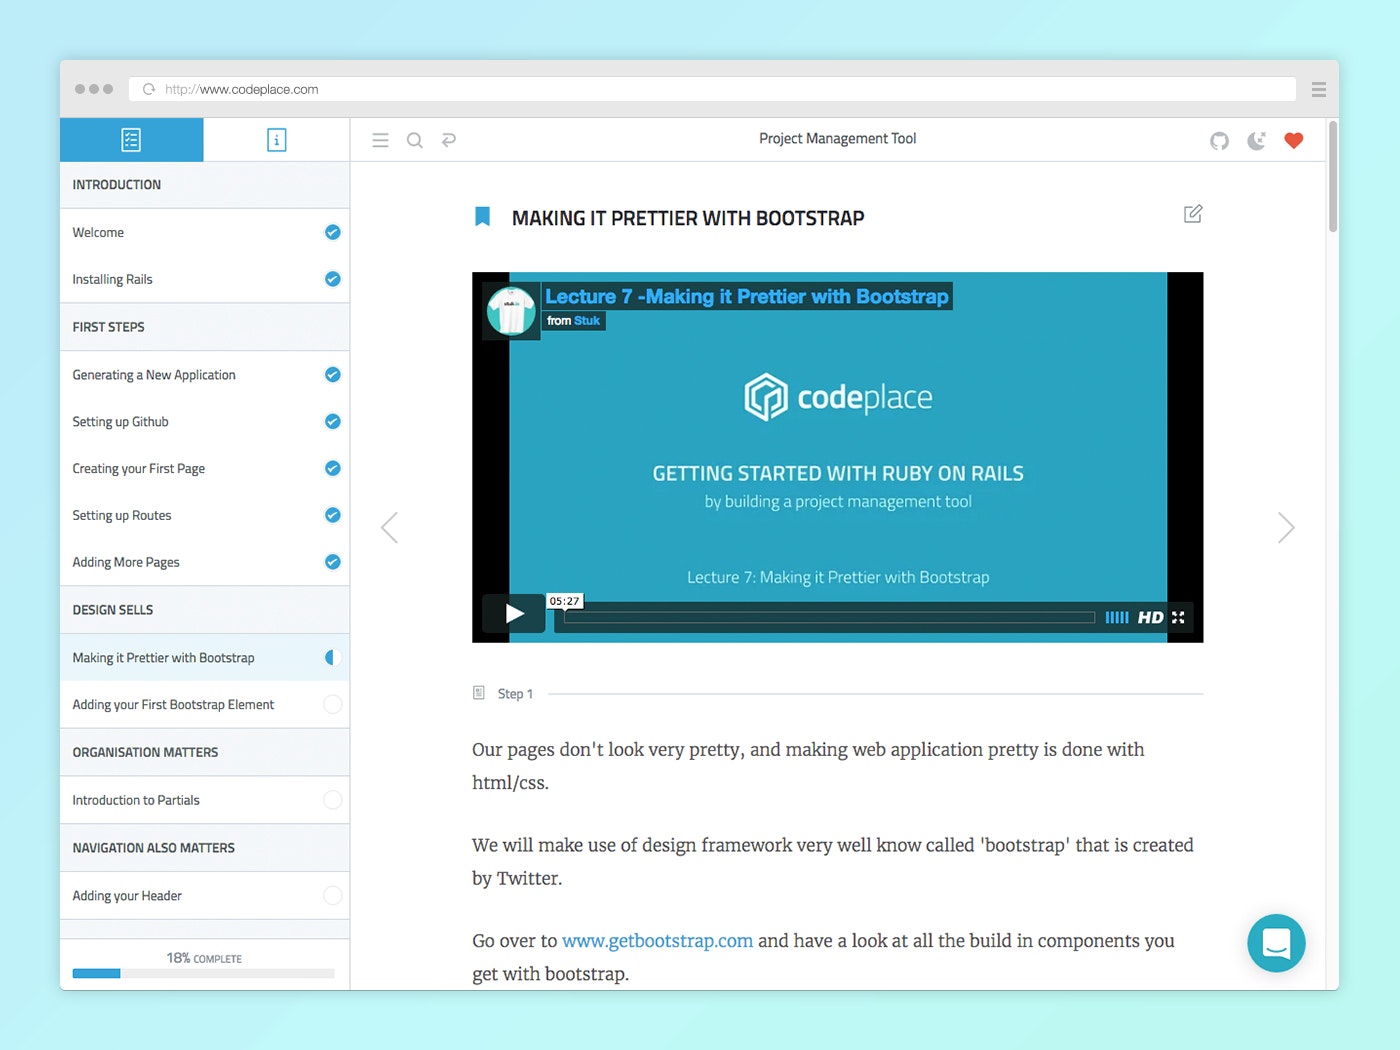This screenshot has width=1400, height=1050.
Task: Open the Installing Rails lesson
Action: pyautogui.click(x=205, y=279)
